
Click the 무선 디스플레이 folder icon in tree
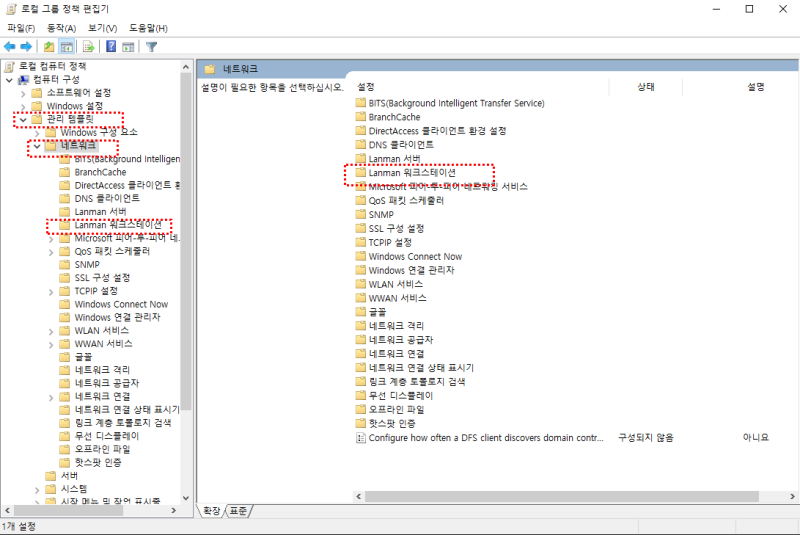[x=65, y=436]
